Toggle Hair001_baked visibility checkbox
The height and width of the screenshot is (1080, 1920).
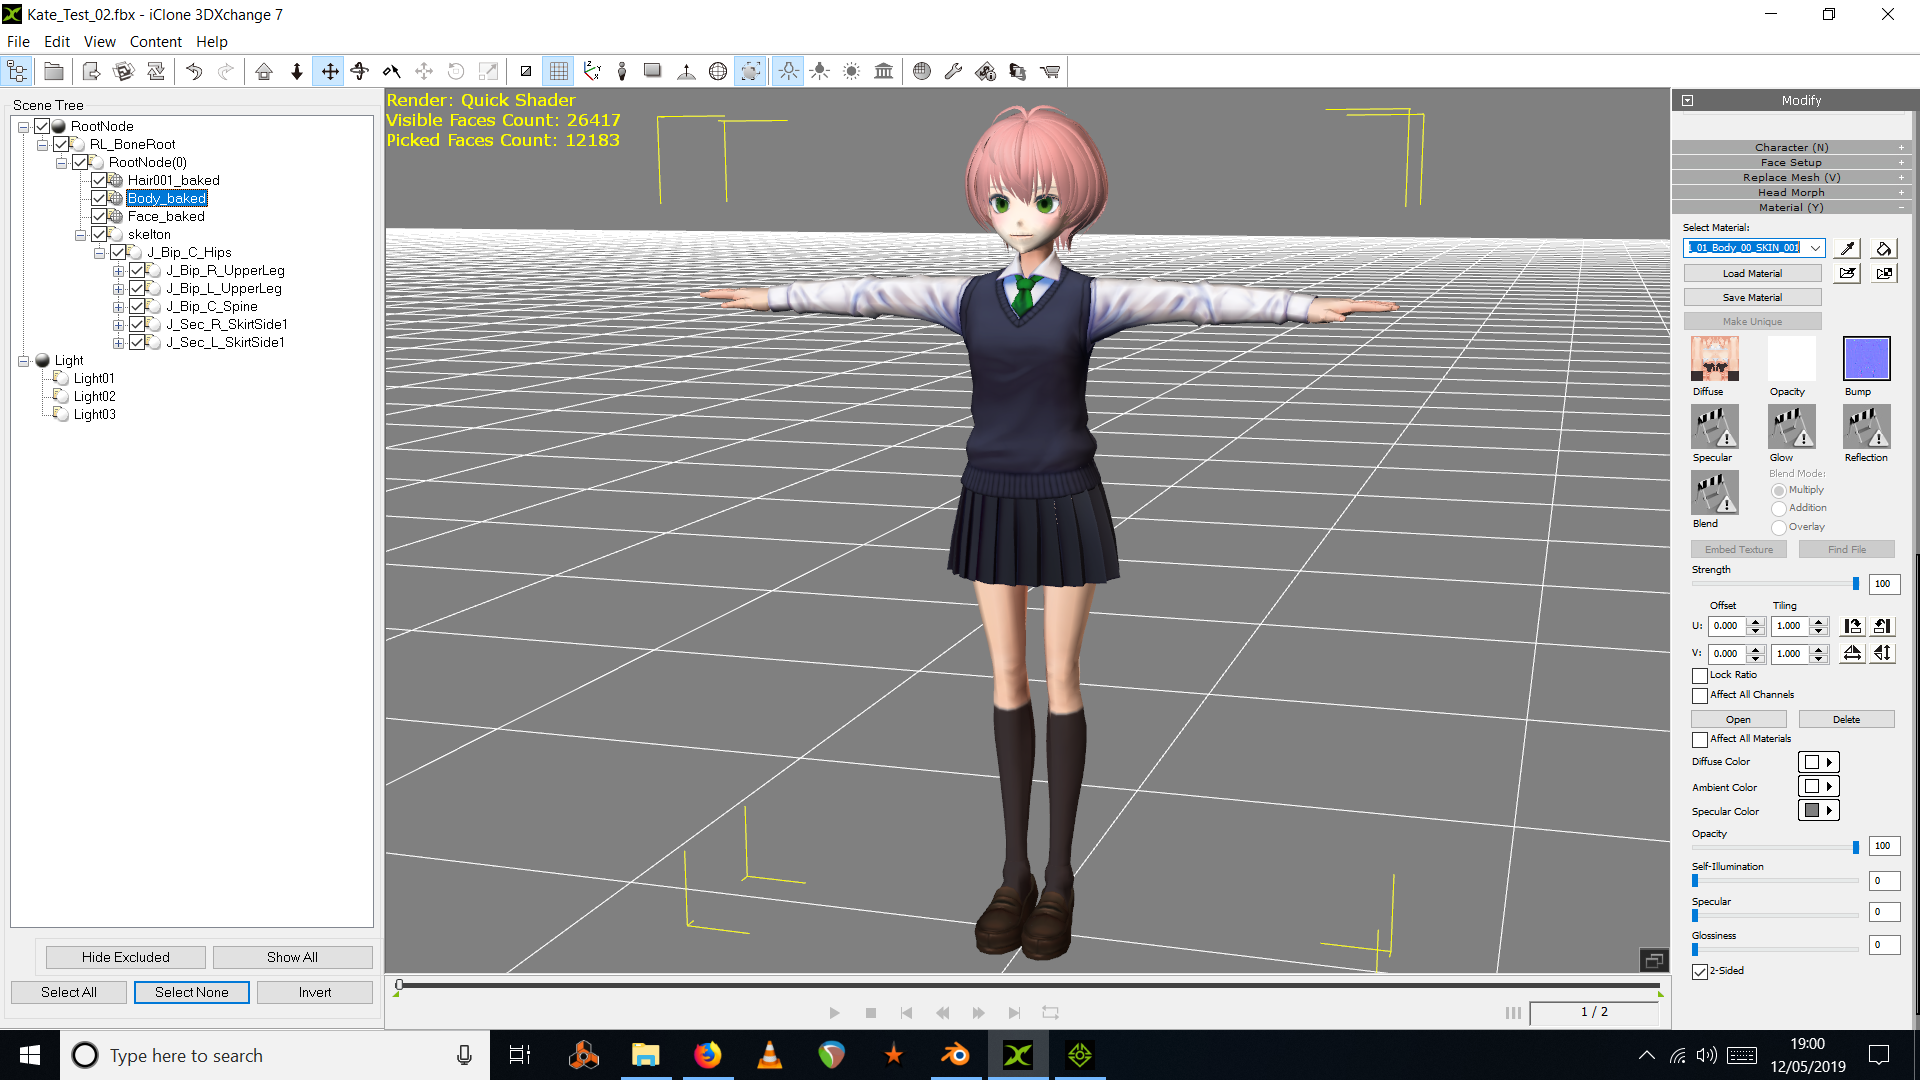(99, 180)
